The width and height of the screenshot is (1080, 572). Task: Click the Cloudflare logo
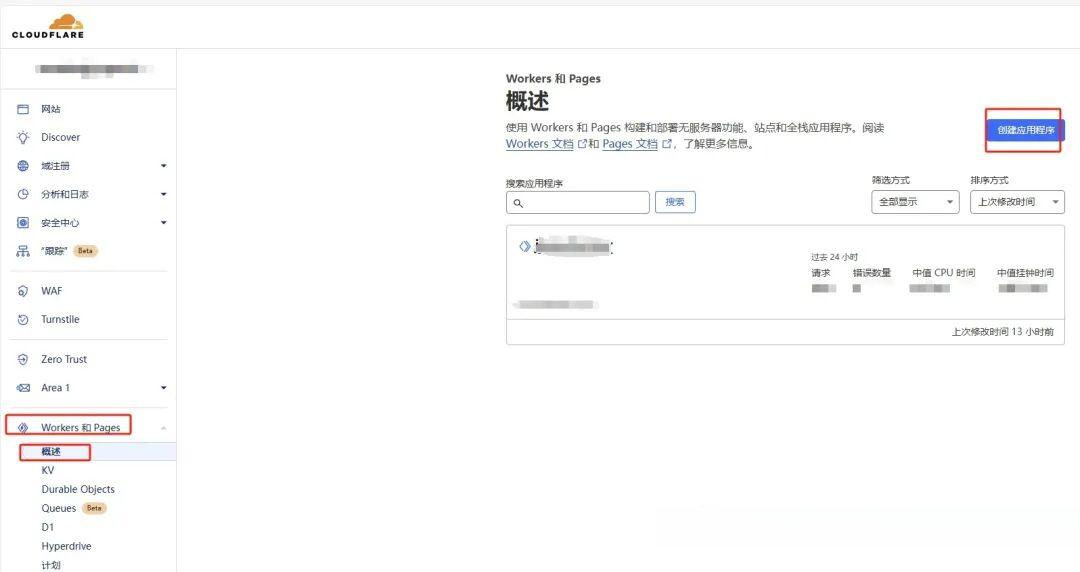(x=48, y=26)
